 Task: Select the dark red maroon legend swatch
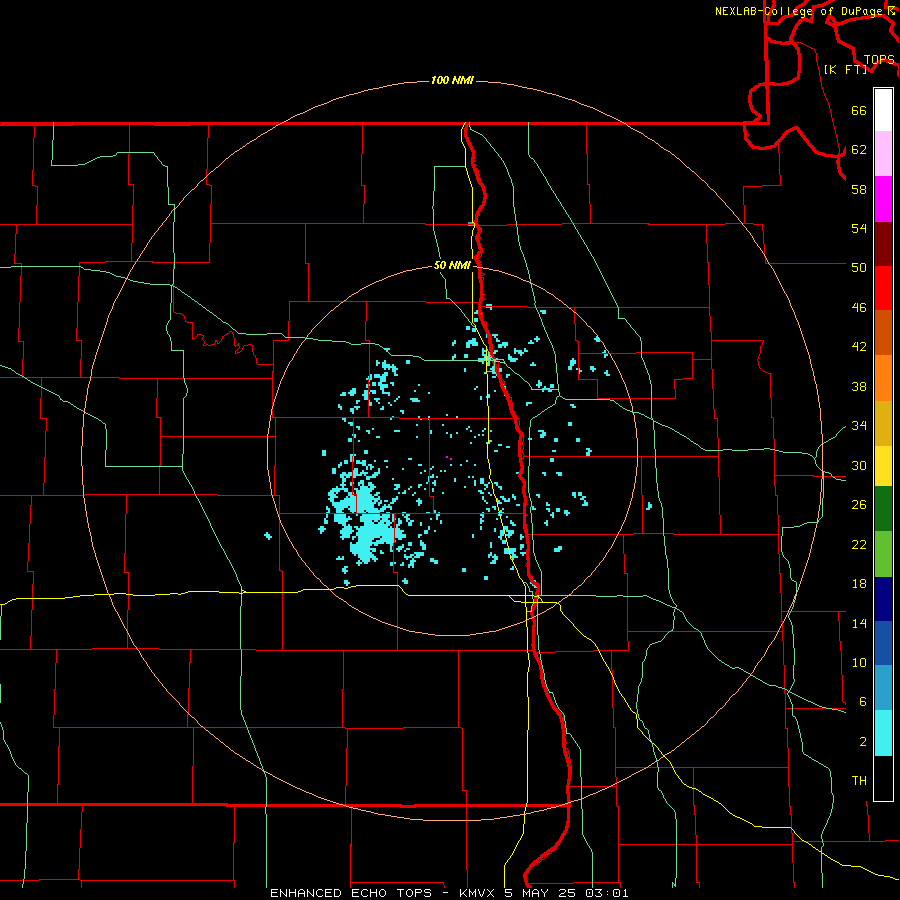[883, 244]
